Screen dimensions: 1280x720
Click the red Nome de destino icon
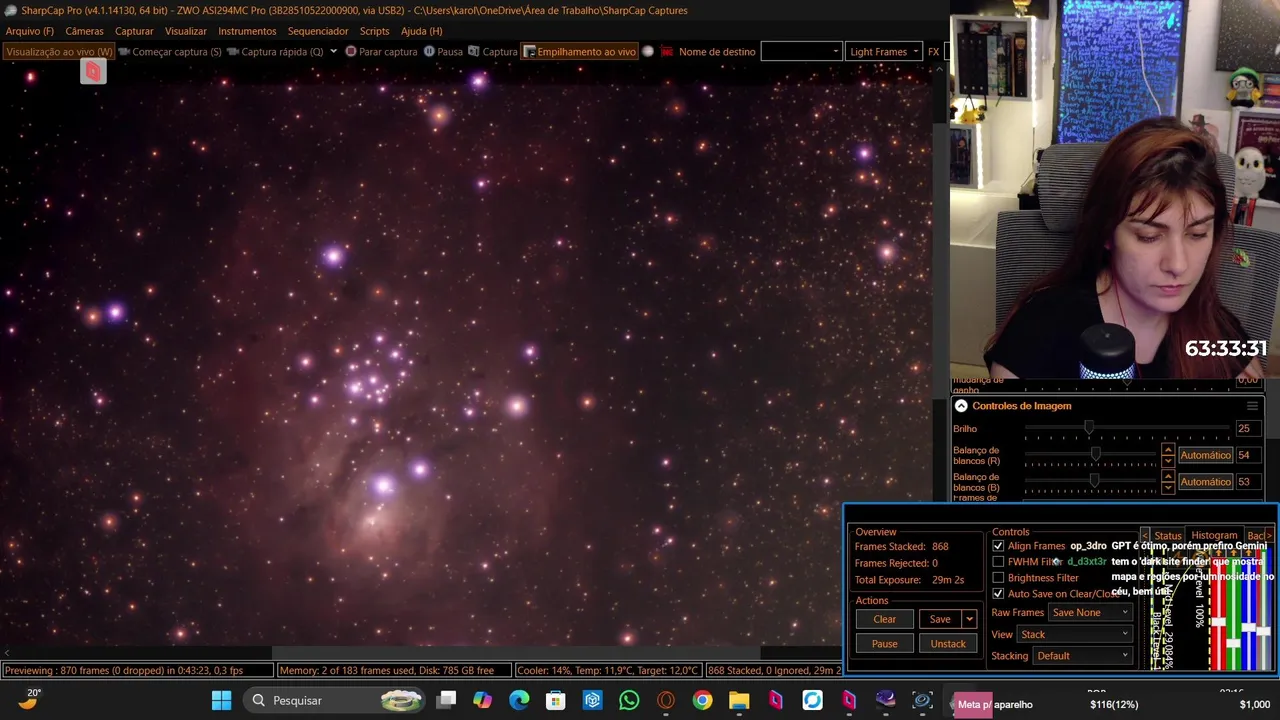click(x=667, y=52)
